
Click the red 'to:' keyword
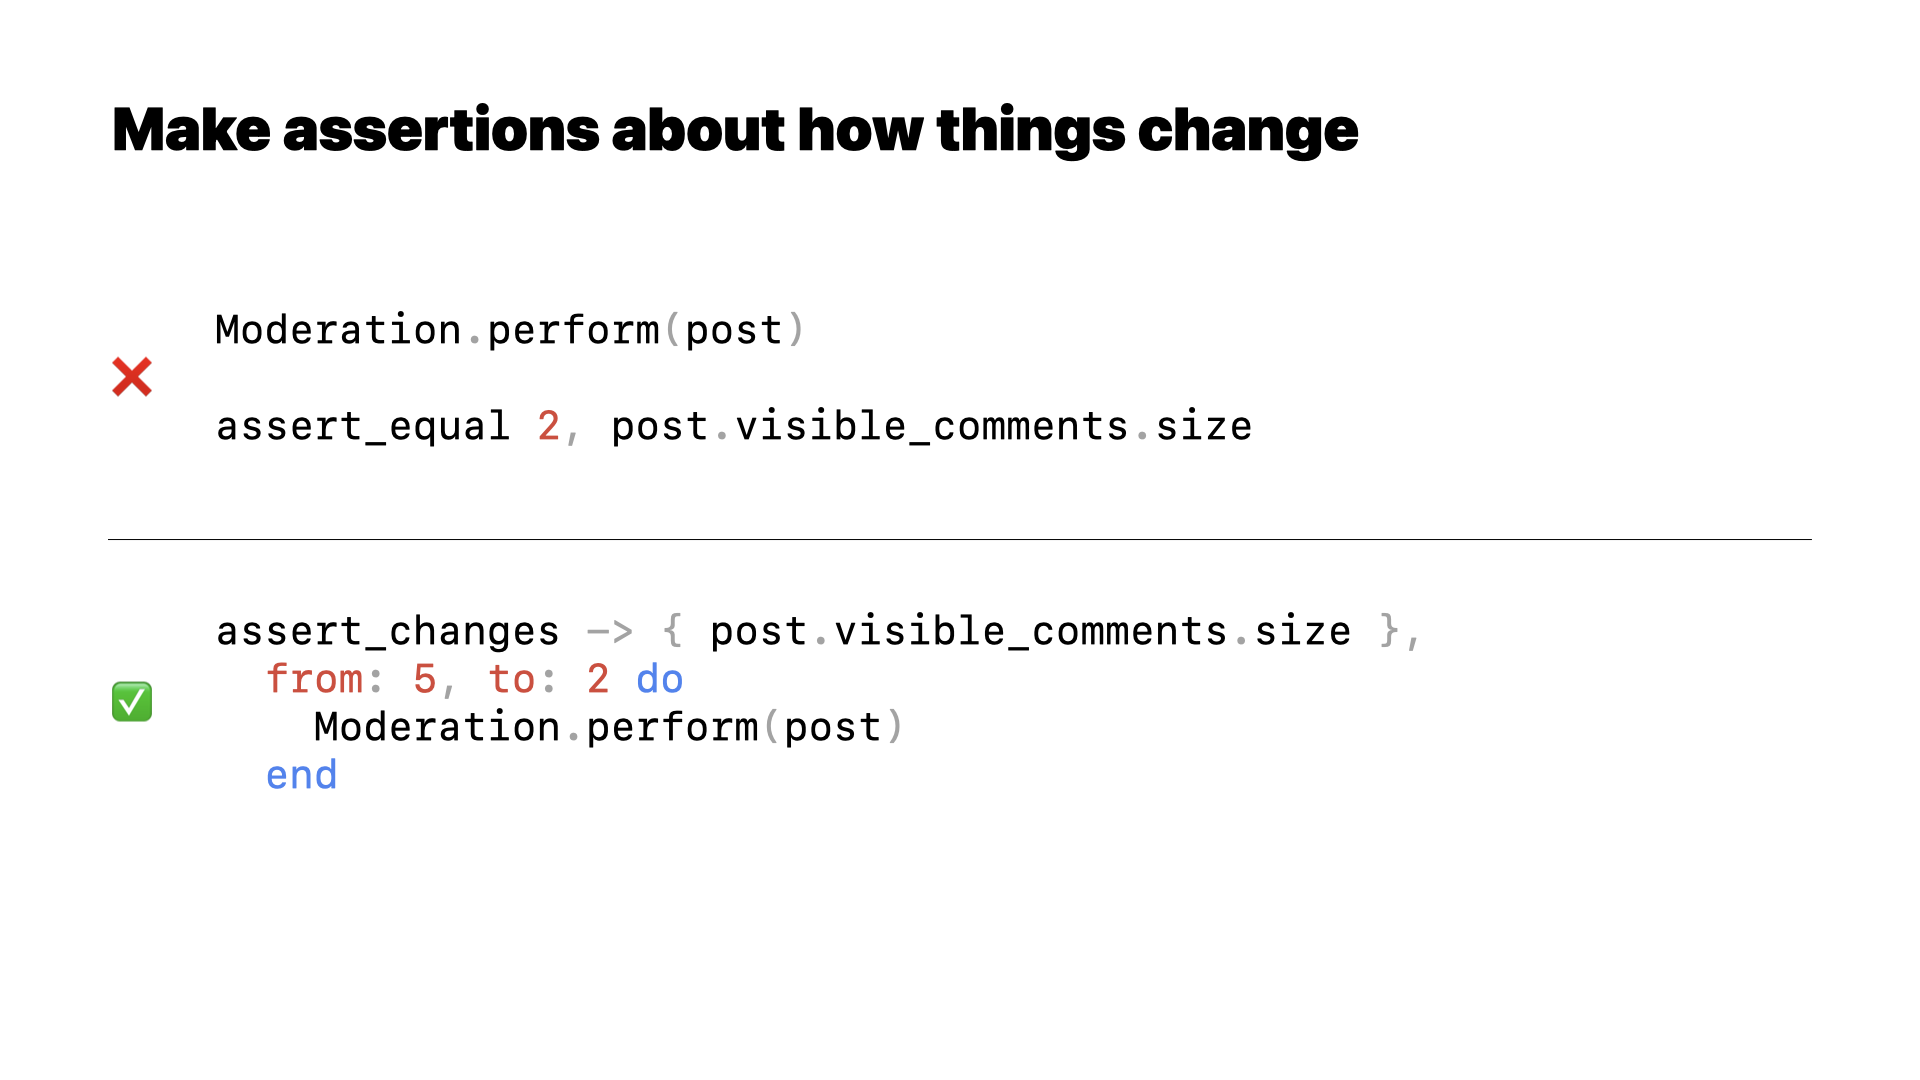523,680
